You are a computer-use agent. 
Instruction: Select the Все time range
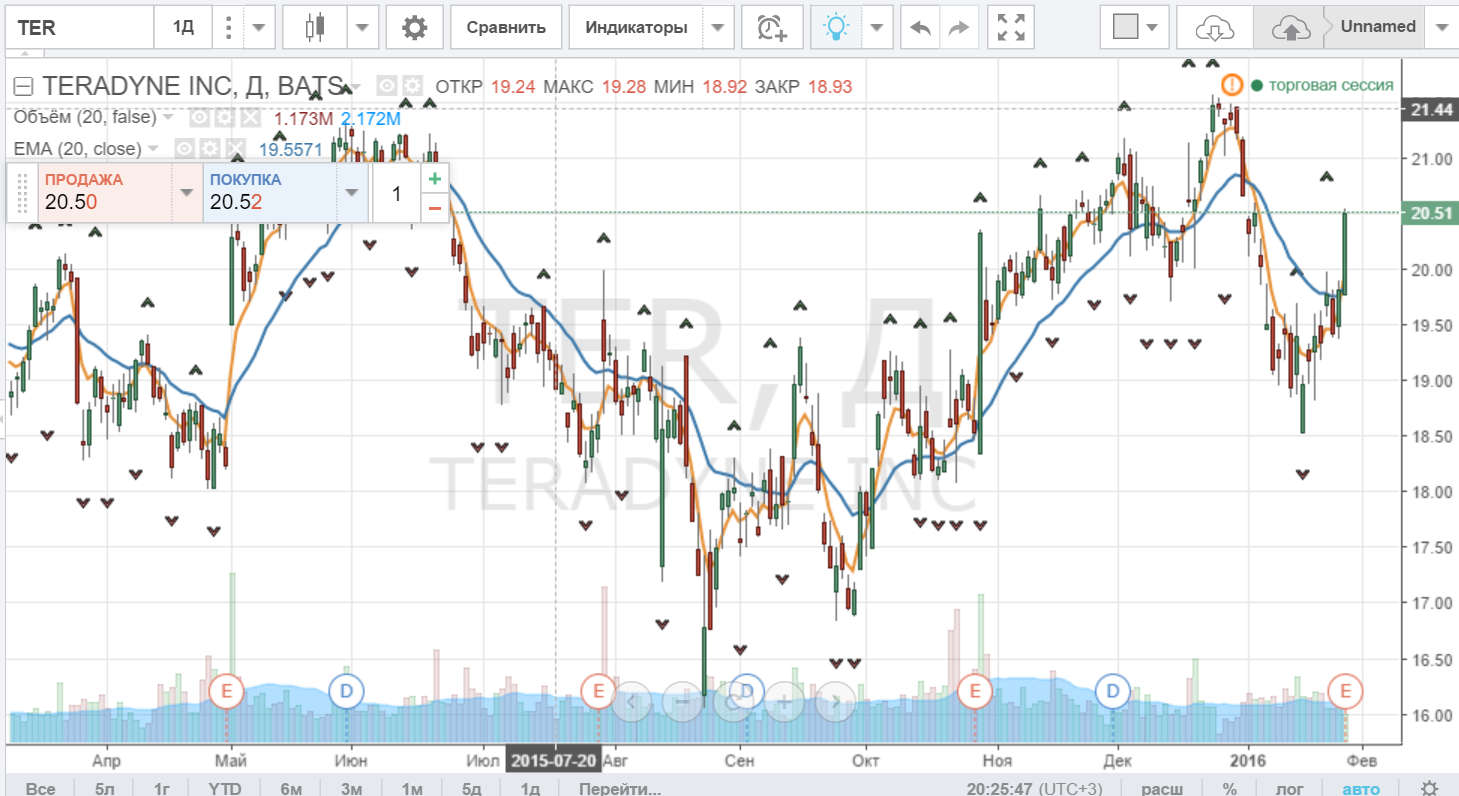[x=41, y=788]
